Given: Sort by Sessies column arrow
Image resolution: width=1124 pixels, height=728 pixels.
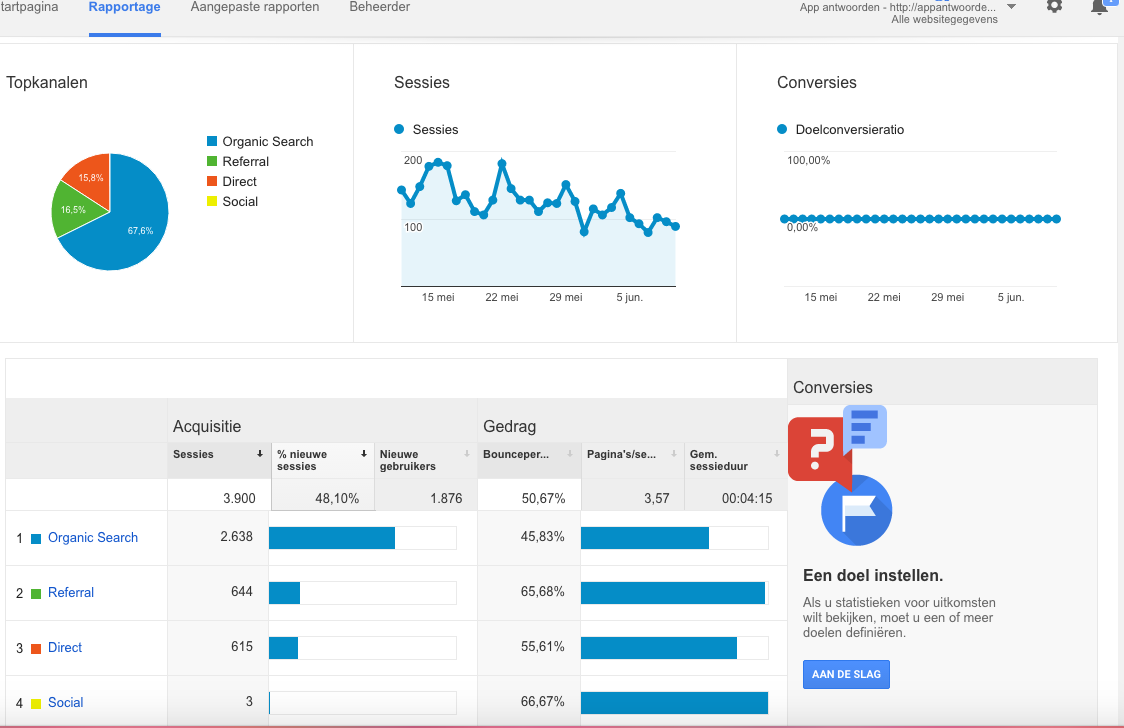Looking at the screenshot, I should click(x=259, y=454).
